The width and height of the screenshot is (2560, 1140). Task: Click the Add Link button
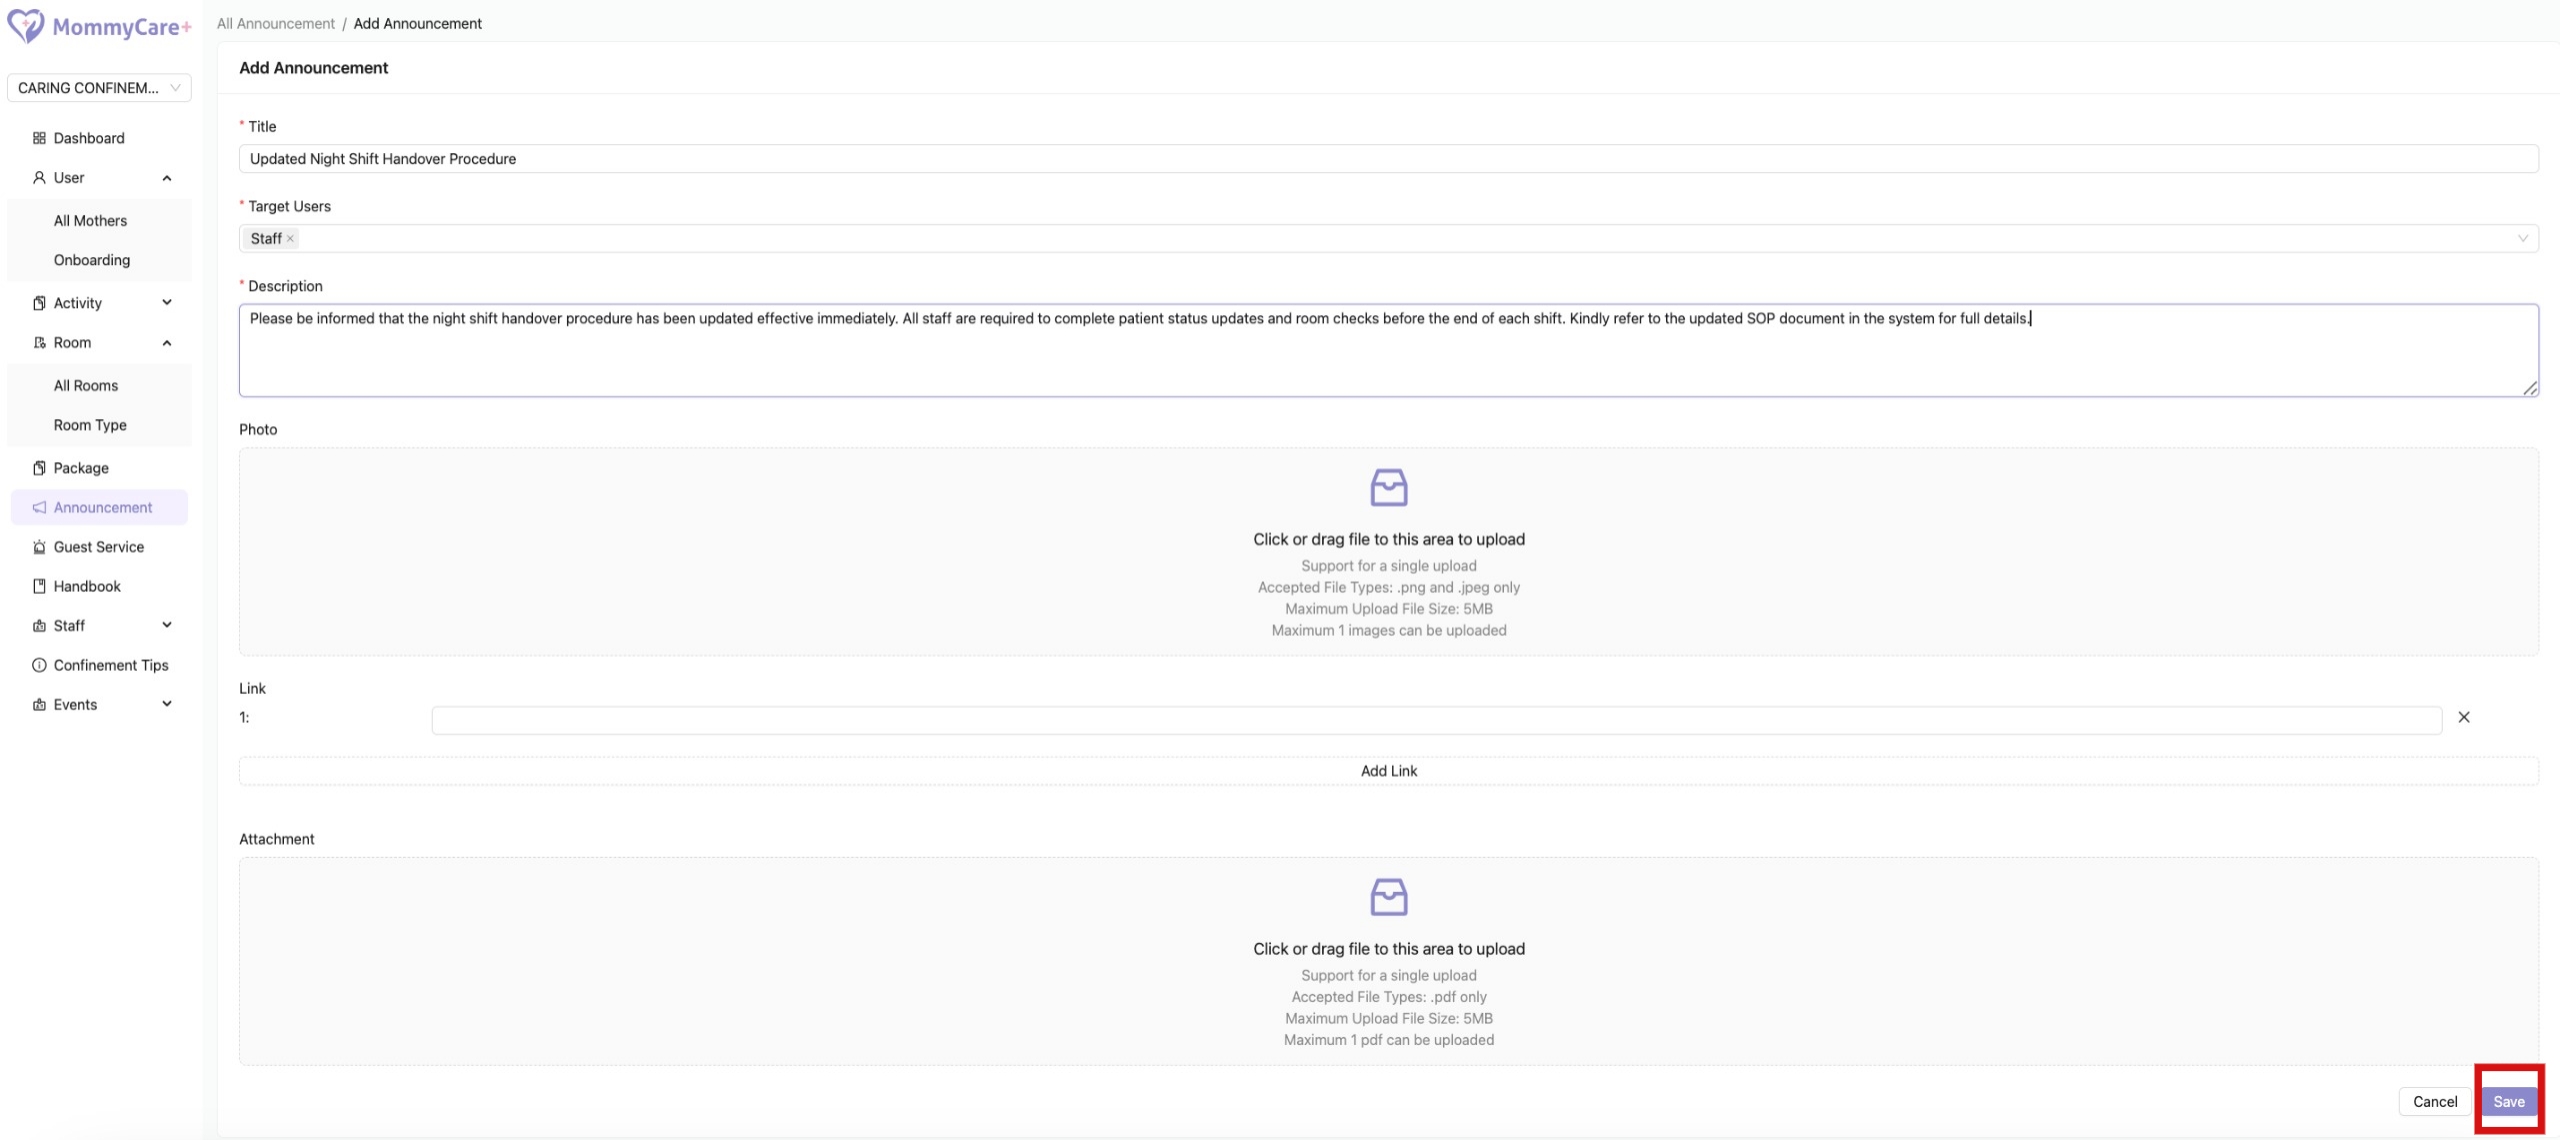[1388, 771]
